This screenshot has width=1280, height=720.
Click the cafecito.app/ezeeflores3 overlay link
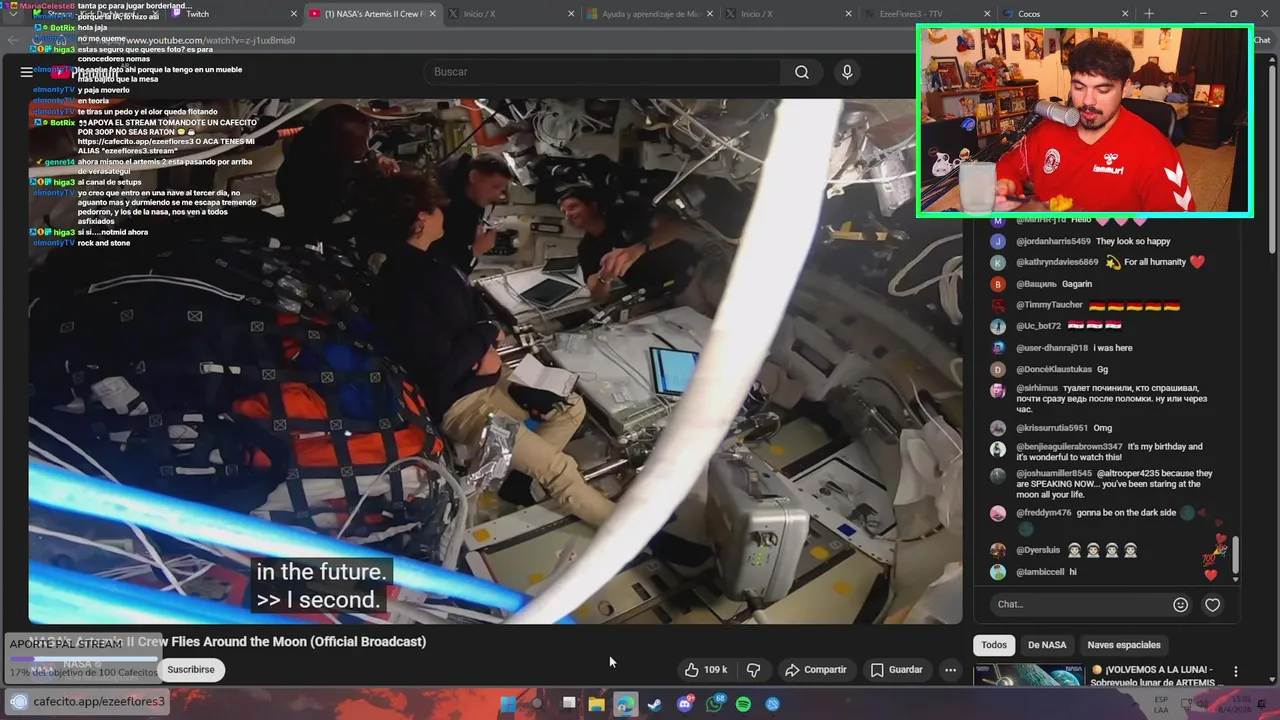(x=99, y=702)
